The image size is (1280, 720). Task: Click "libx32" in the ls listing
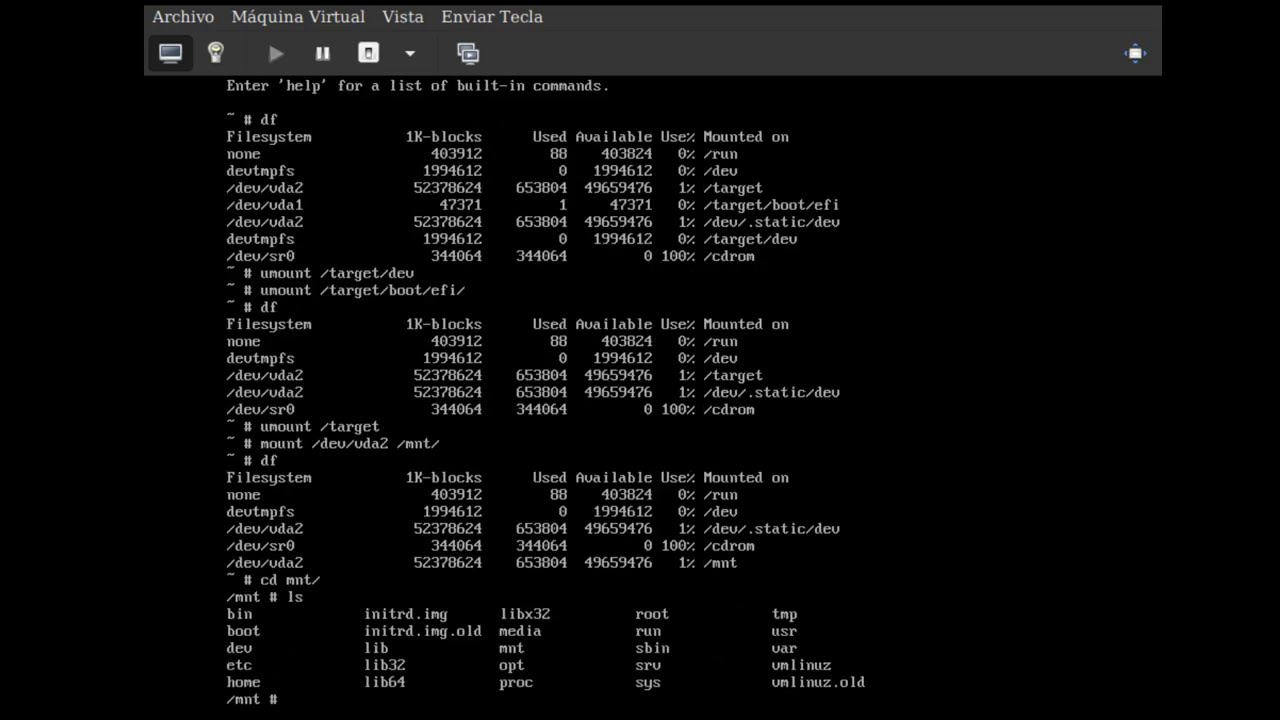tap(525, 614)
